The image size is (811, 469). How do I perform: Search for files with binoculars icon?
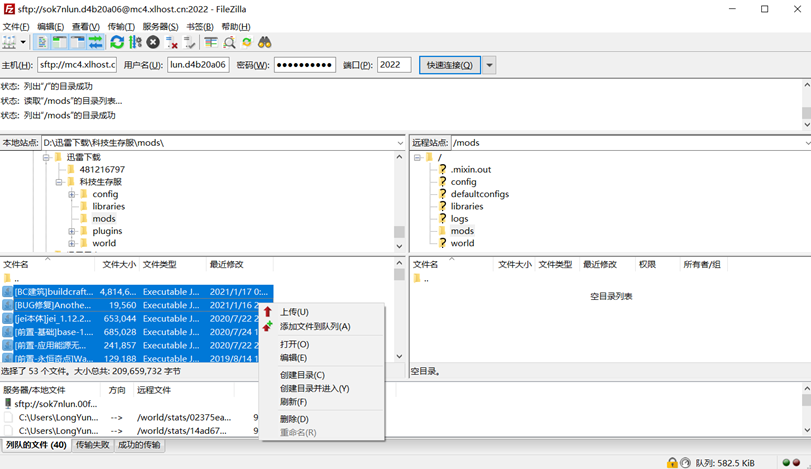pyautogui.click(x=265, y=42)
